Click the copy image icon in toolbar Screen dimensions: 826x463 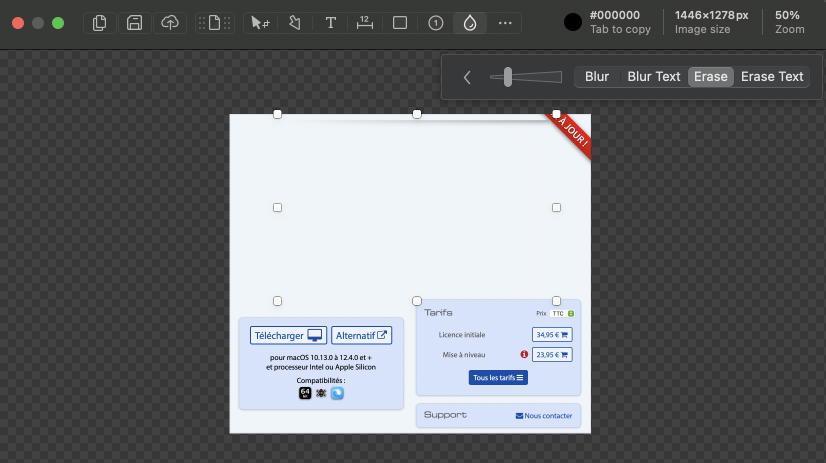tap(99, 23)
